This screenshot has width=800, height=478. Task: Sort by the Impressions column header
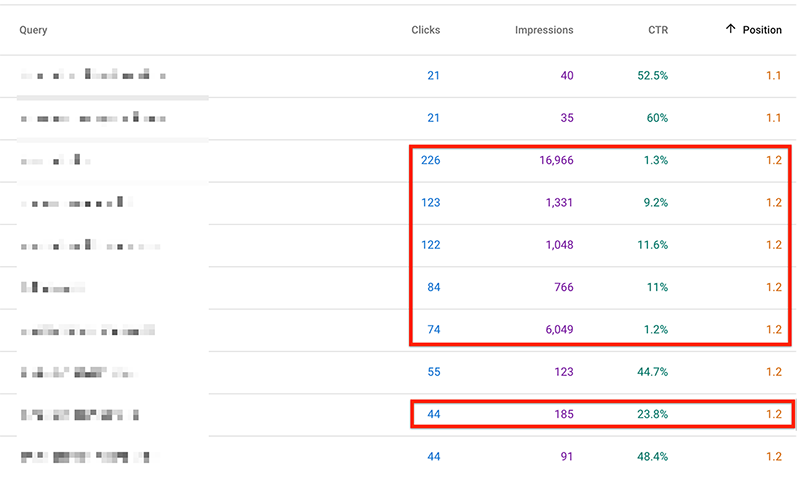tap(544, 30)
